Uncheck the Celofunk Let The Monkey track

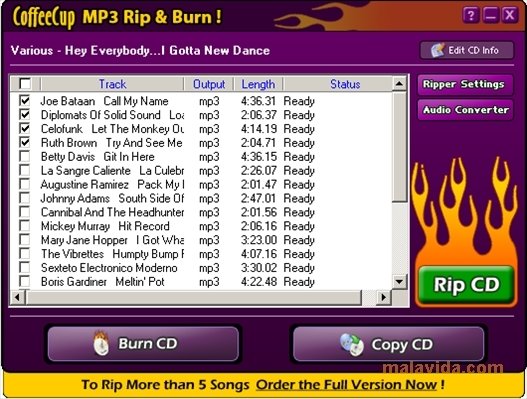pos(25,128)
